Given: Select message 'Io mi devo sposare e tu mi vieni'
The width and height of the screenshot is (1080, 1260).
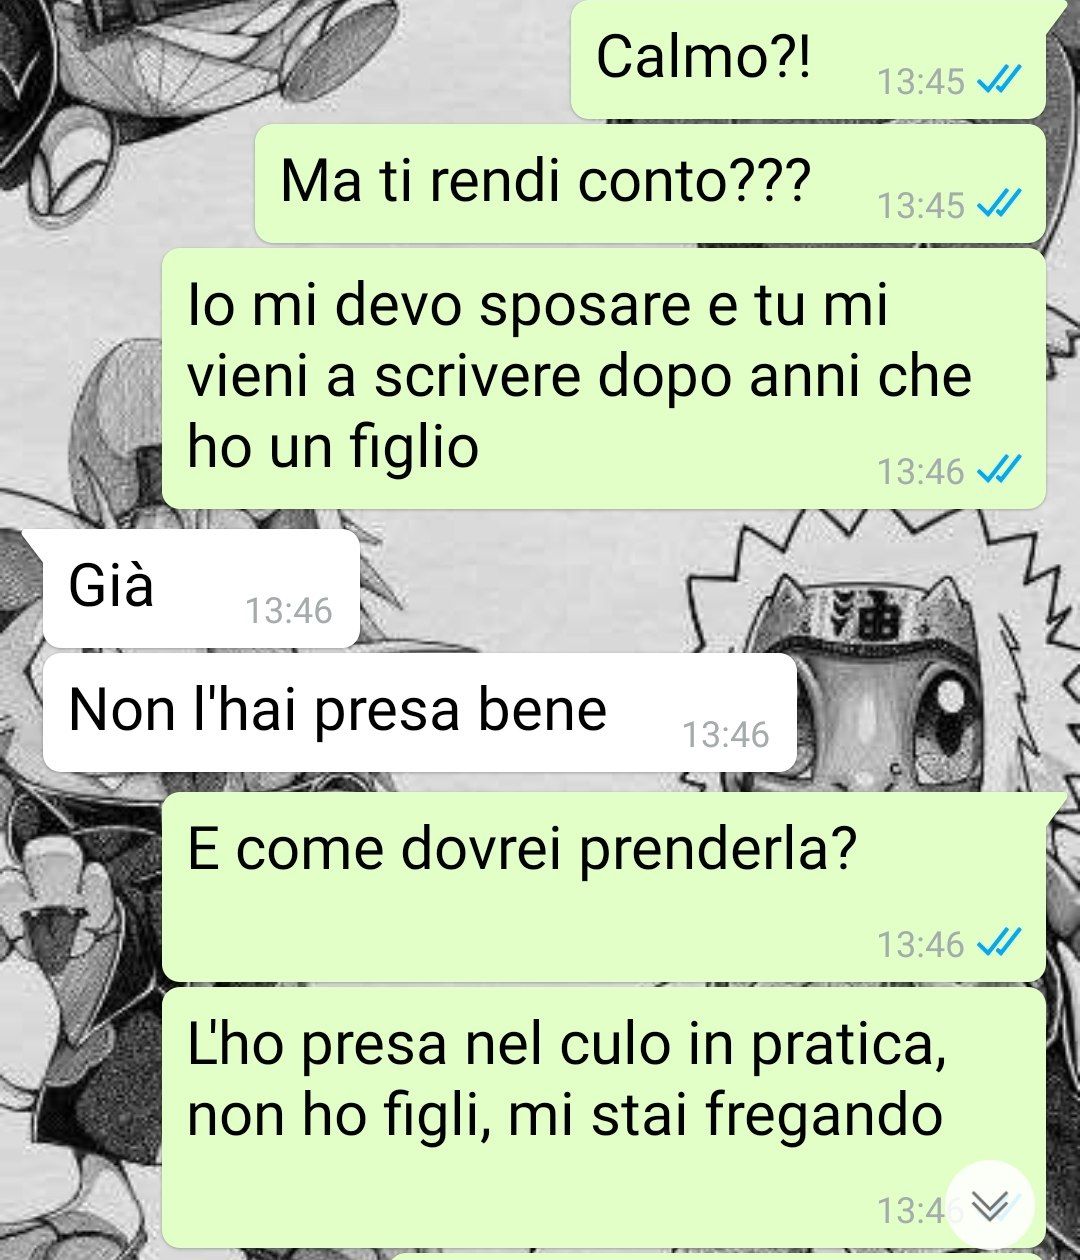Looking at the screenshot, I should point(604,378).
